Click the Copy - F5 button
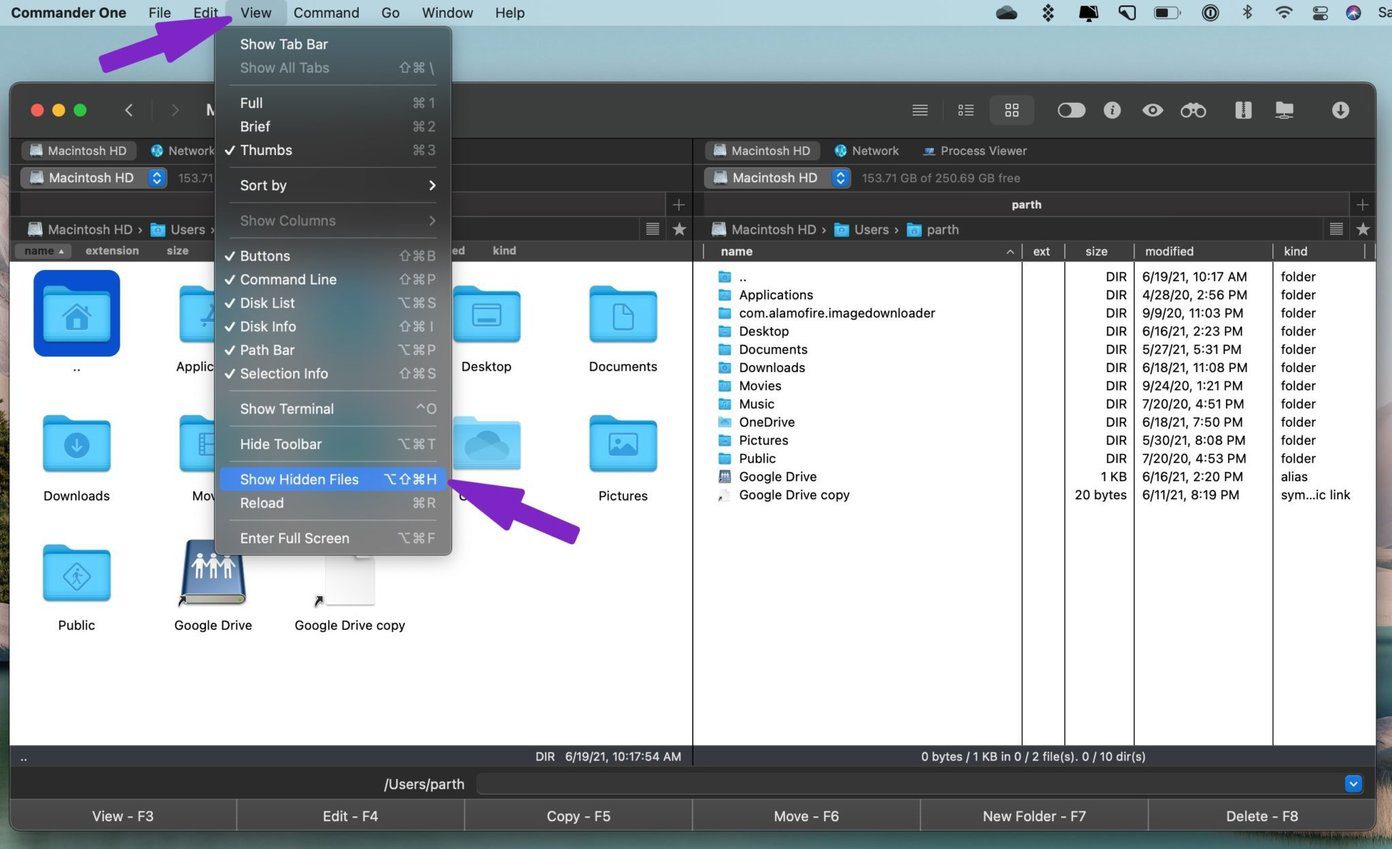The image size is (1392, 849). [x=578, y=816]
